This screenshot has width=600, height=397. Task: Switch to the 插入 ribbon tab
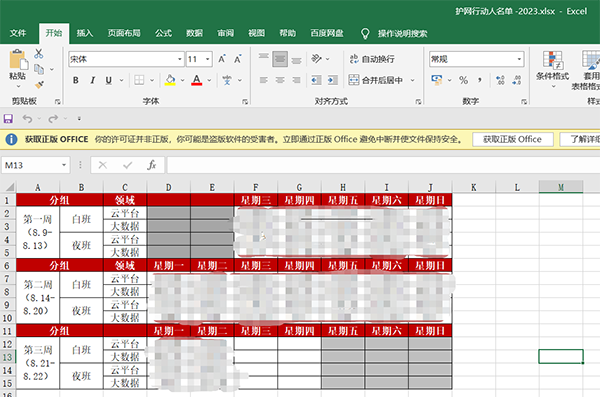(85, 33)
